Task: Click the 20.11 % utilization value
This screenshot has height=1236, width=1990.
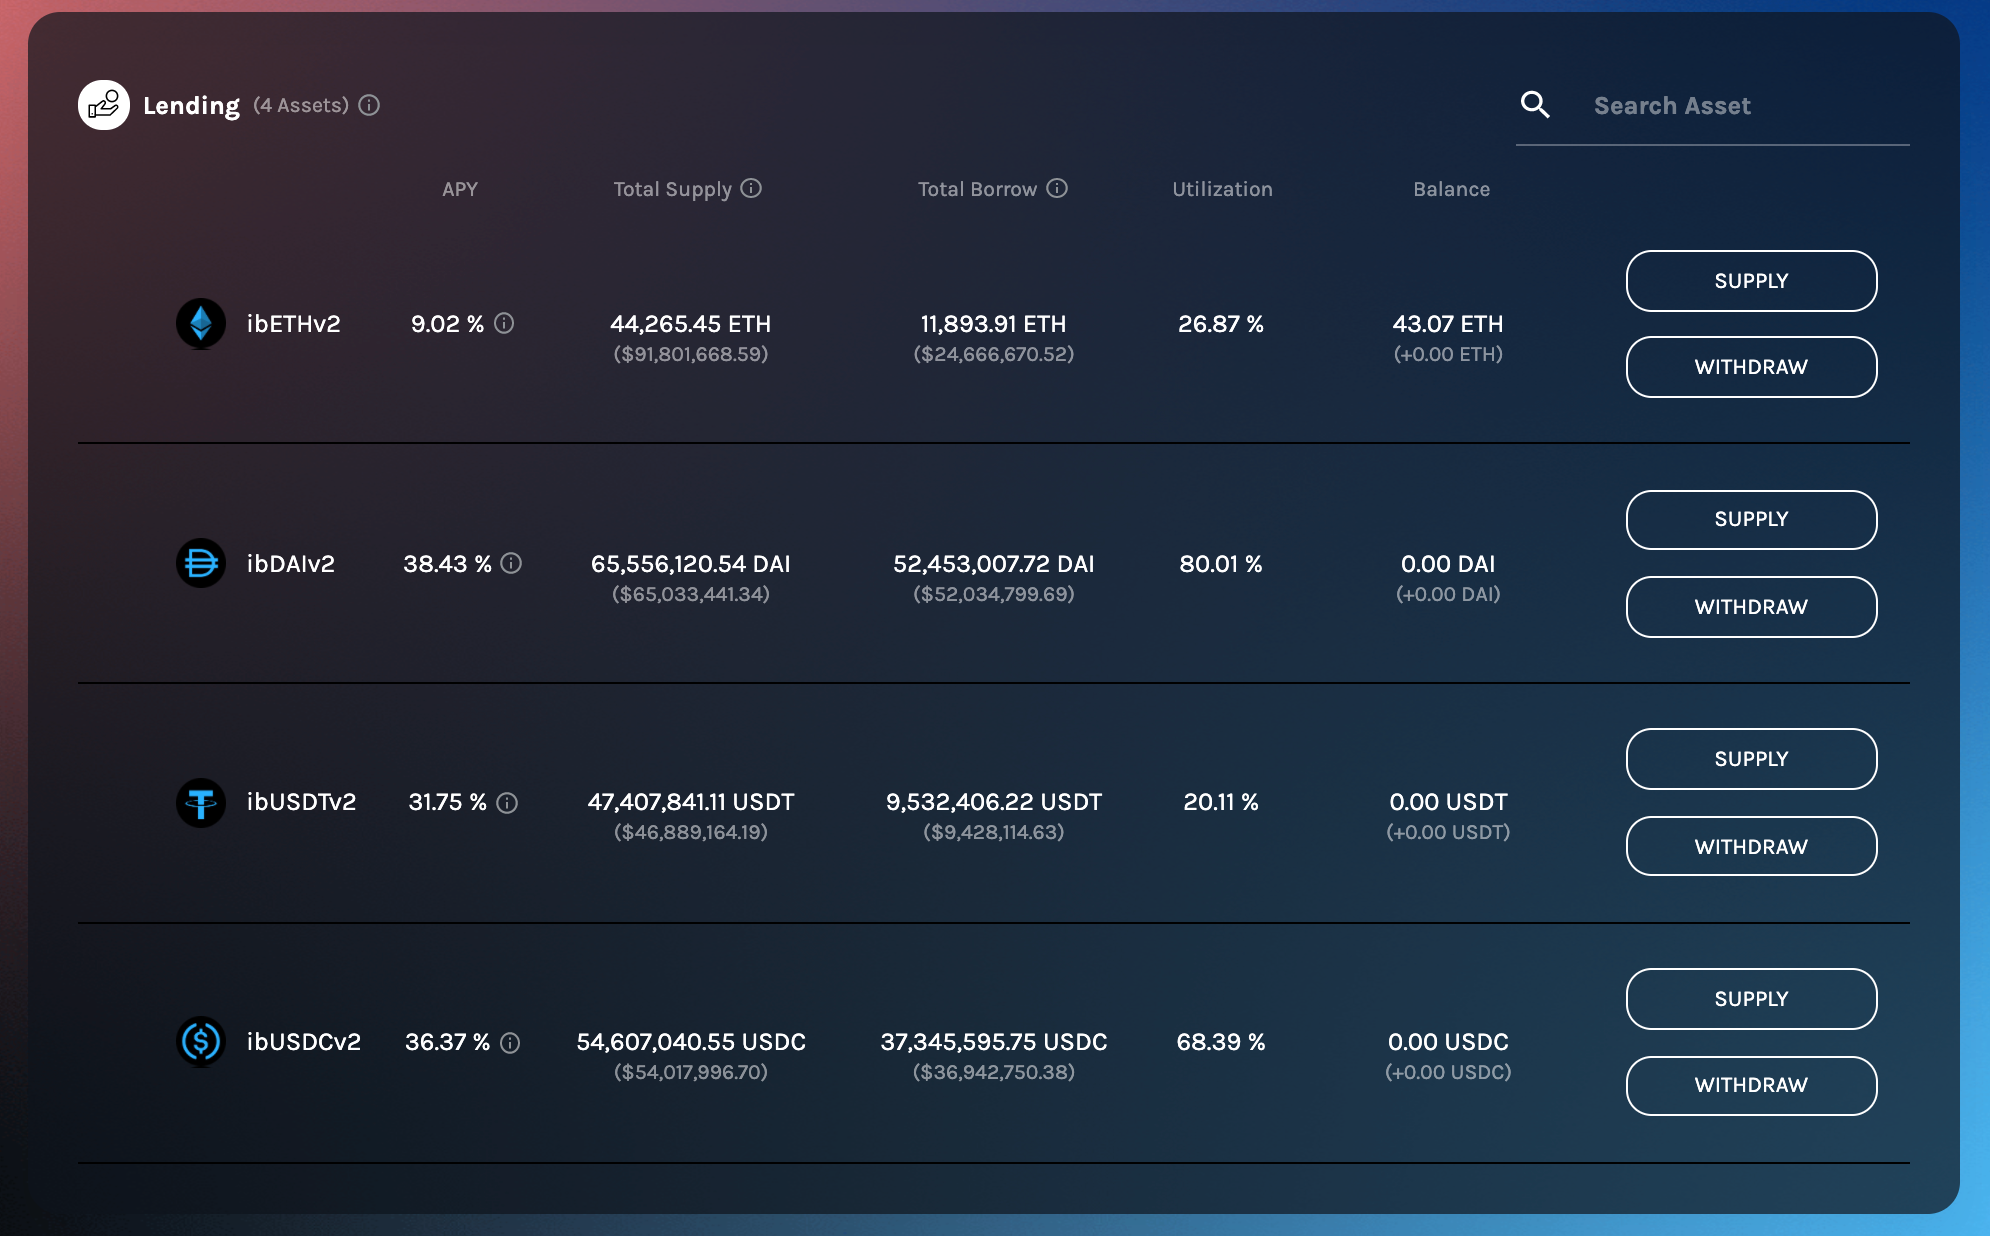Action: [1221, 802]
